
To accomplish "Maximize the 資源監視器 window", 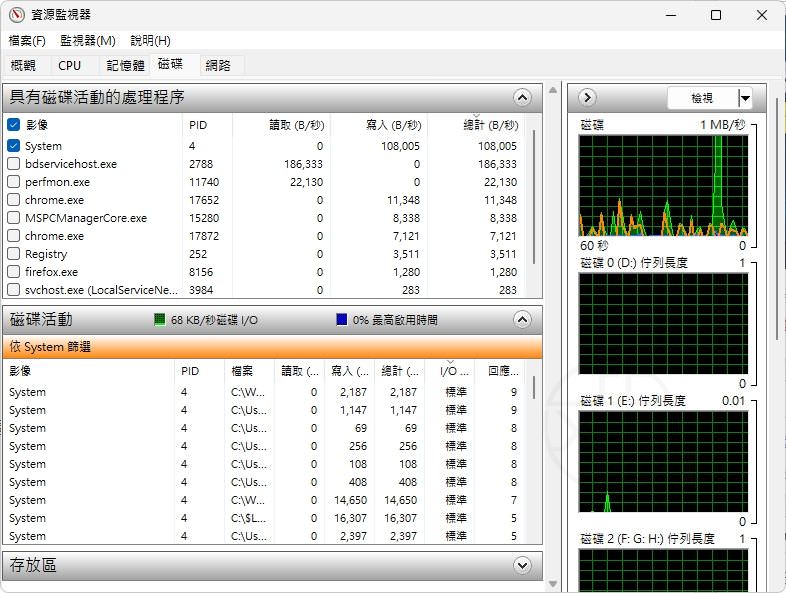I will [x=716, y=15].
